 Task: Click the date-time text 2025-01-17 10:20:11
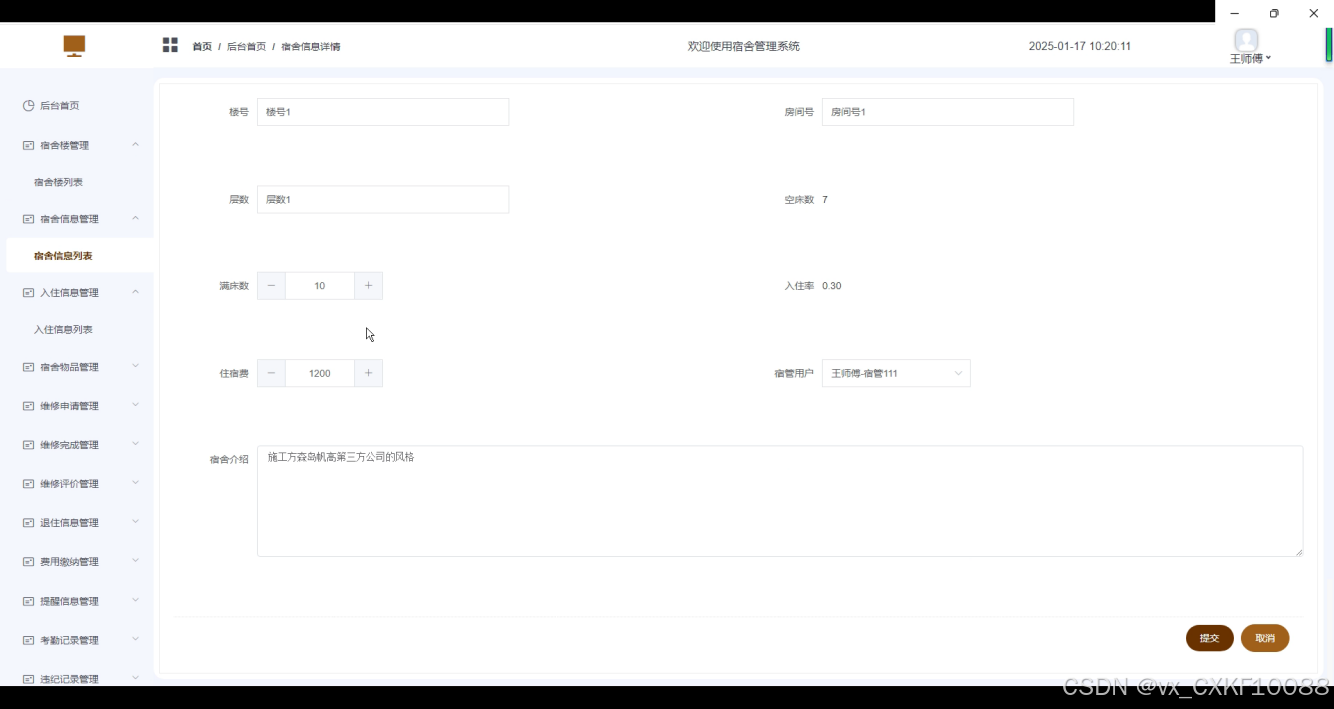1080,46
